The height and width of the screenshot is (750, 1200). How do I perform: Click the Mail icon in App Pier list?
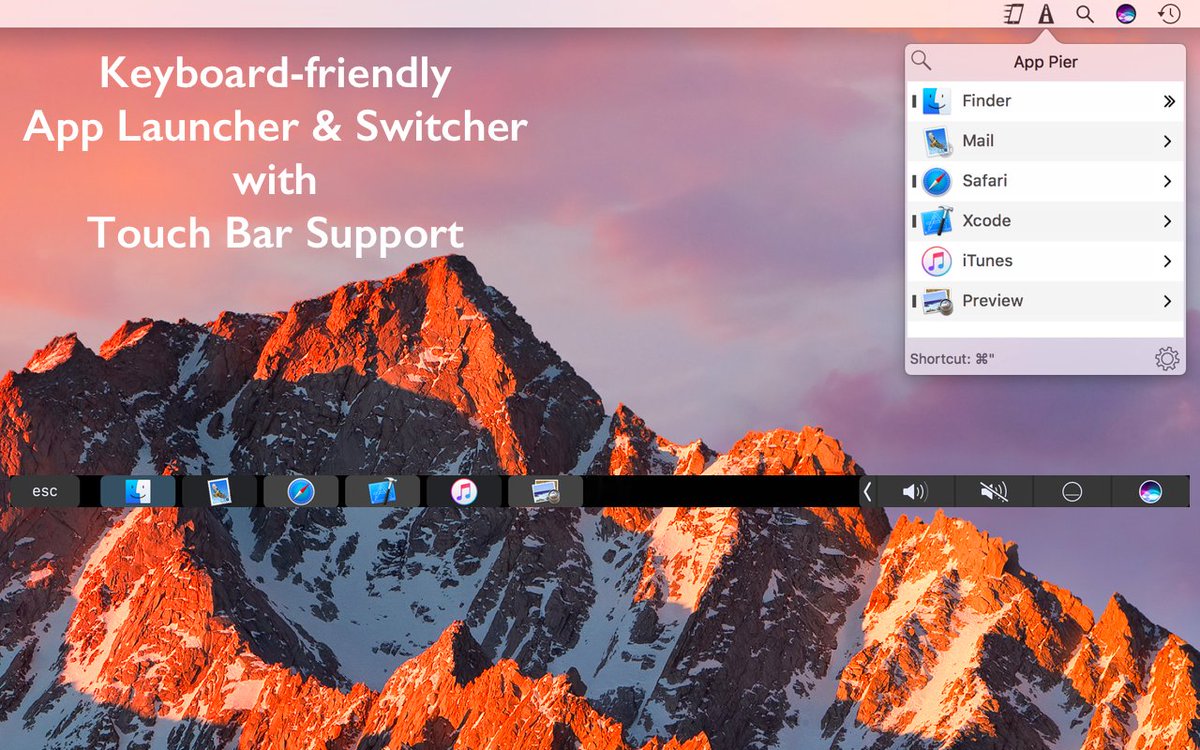936,141
